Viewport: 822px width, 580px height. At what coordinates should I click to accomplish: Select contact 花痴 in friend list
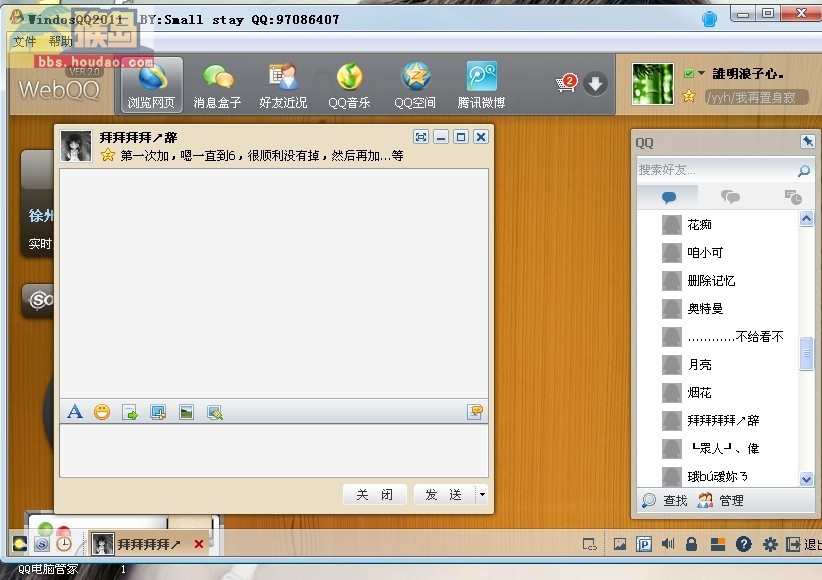coord(717,225)
